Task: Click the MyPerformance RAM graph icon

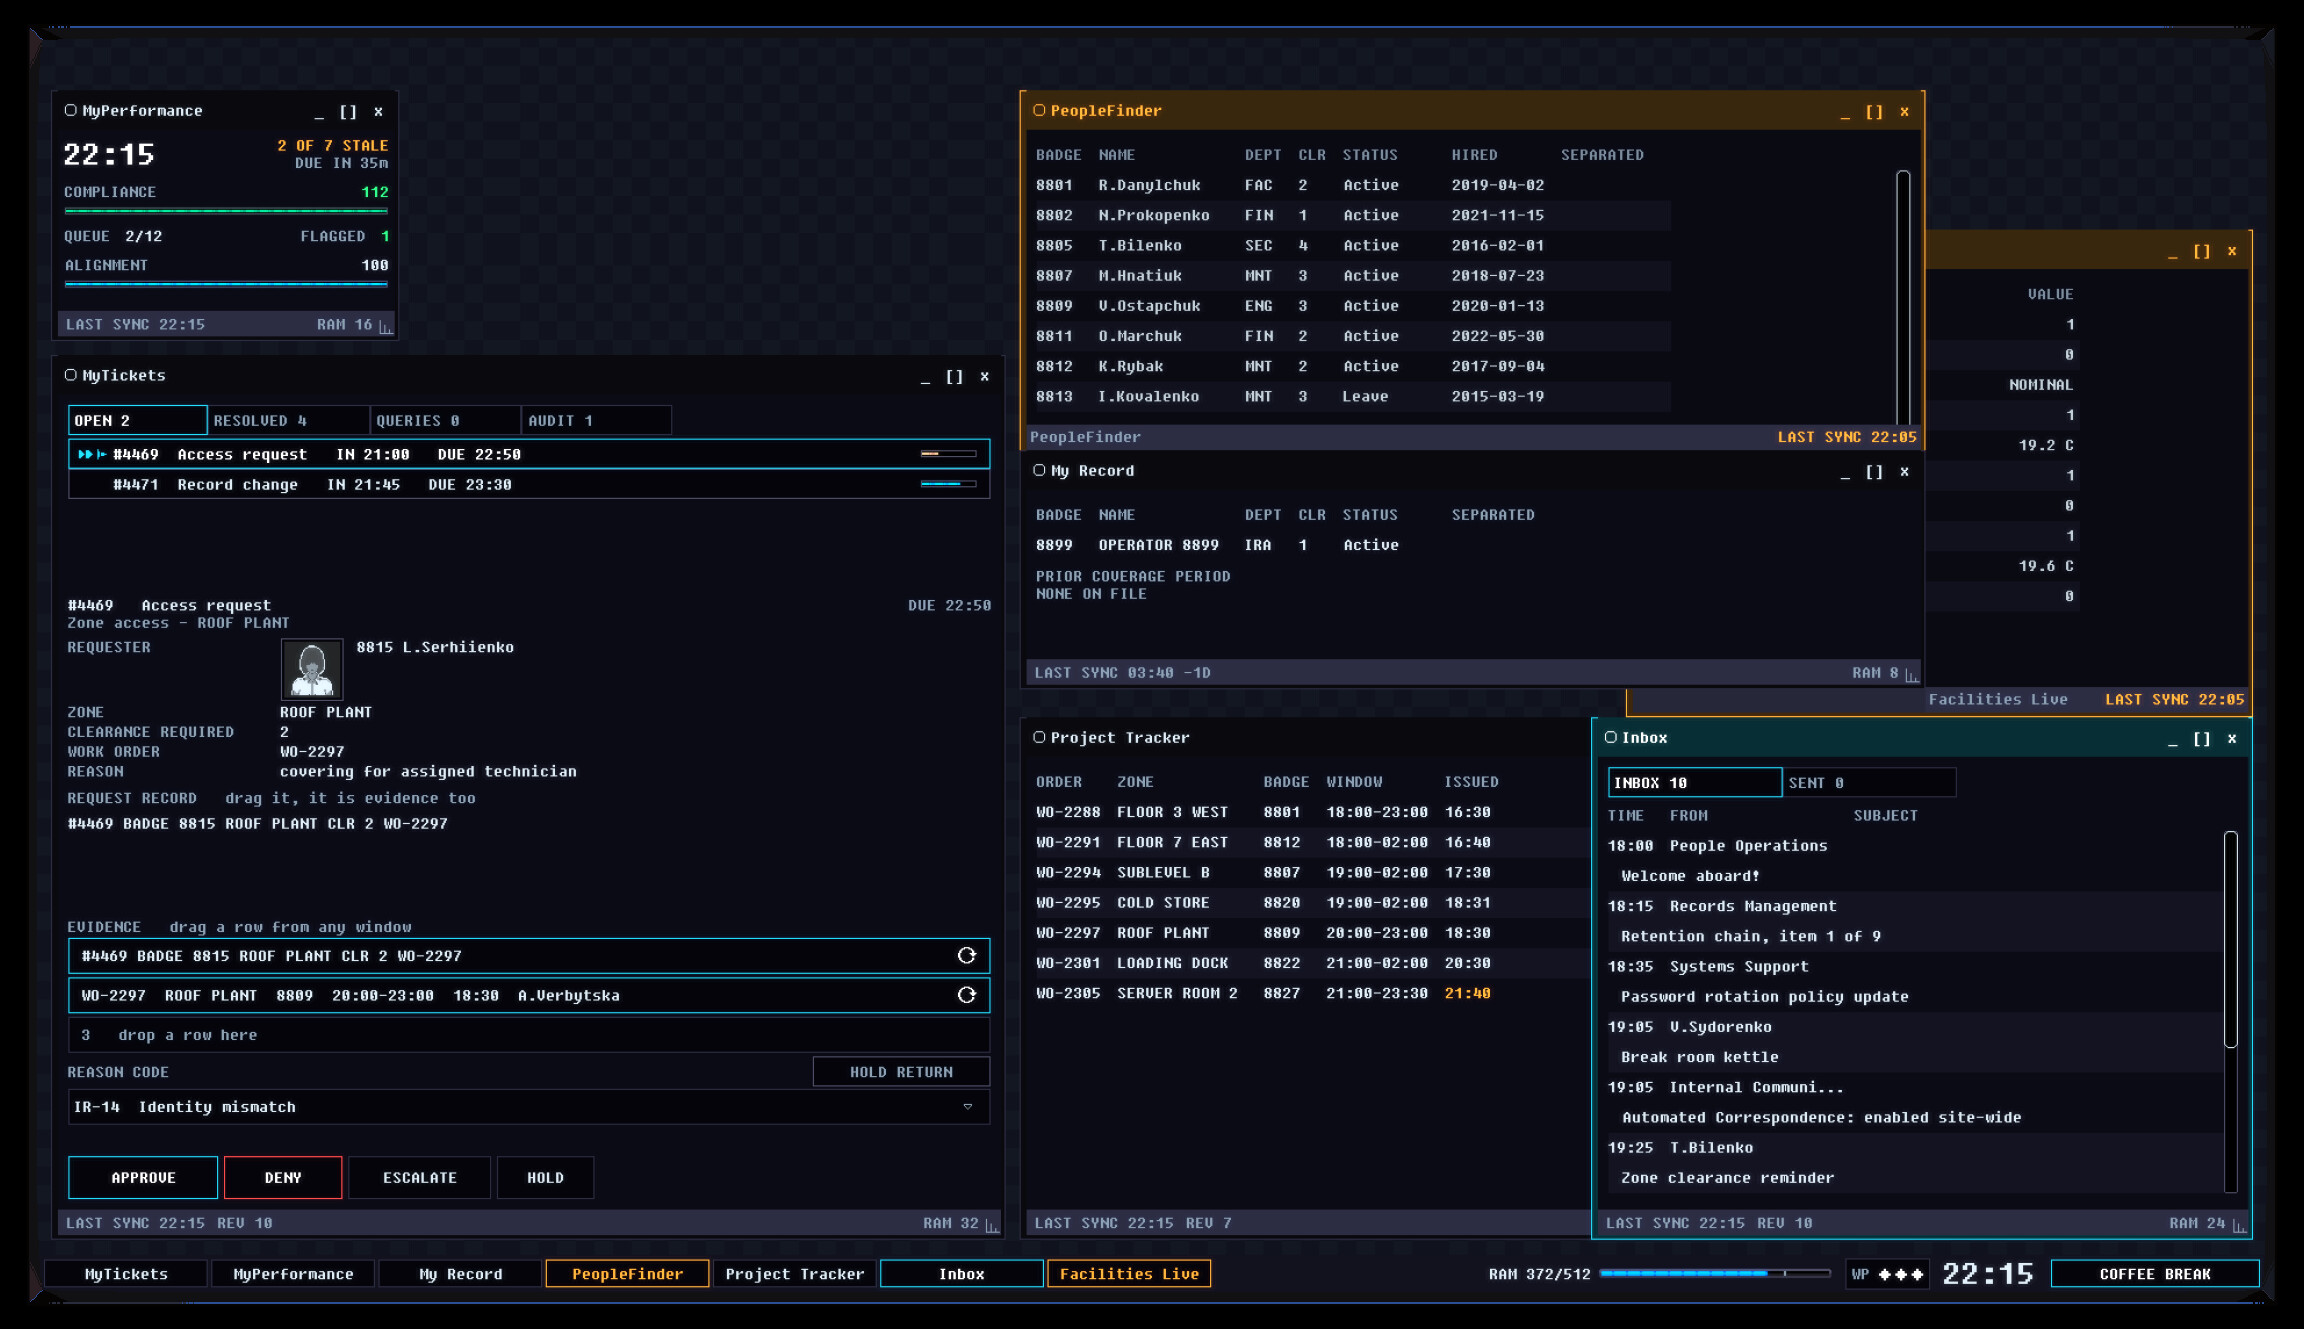Action: (x=385, y=325)
